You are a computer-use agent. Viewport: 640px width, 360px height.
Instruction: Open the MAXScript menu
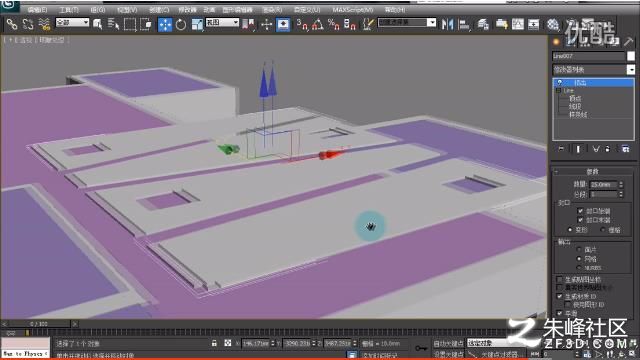pos(352,9)
